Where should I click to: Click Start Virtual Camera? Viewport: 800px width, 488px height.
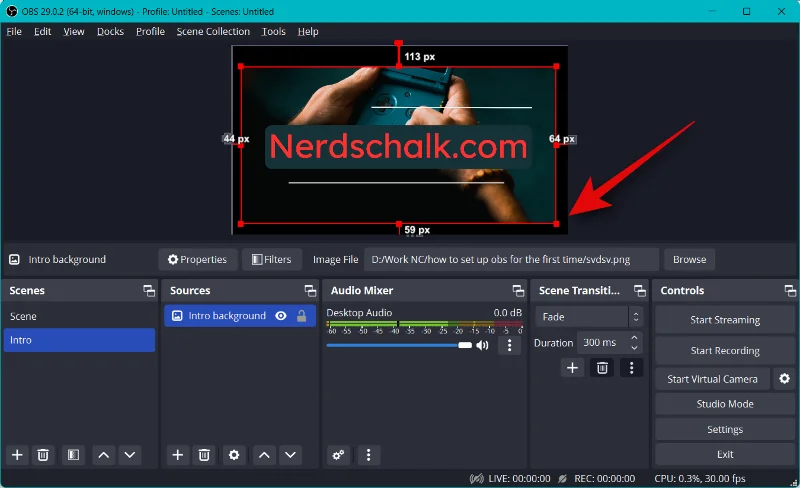[712, 379]
